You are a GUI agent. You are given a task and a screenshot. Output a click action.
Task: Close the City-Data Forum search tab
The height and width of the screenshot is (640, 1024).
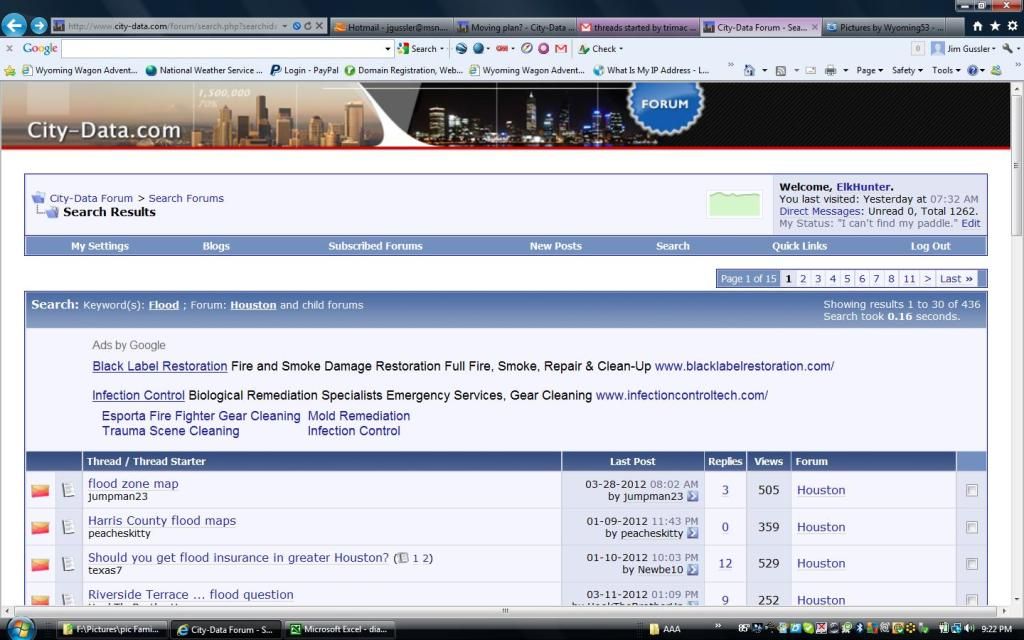click(814, 27)
